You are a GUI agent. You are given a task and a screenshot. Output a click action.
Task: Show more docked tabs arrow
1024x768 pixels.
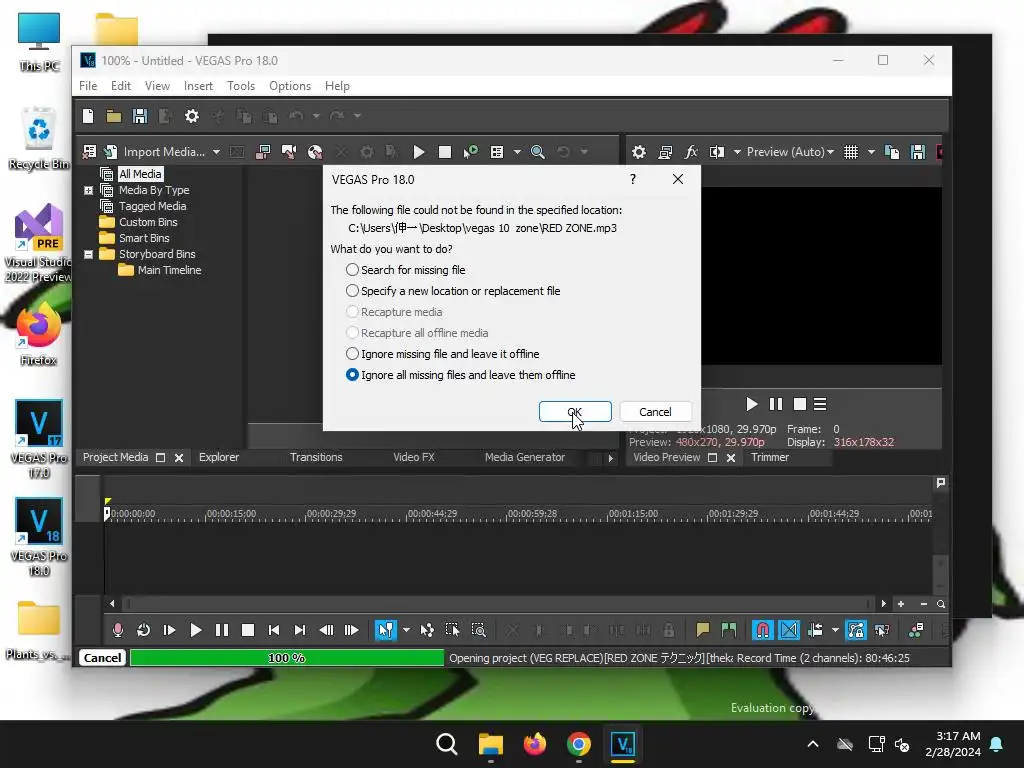611,458
